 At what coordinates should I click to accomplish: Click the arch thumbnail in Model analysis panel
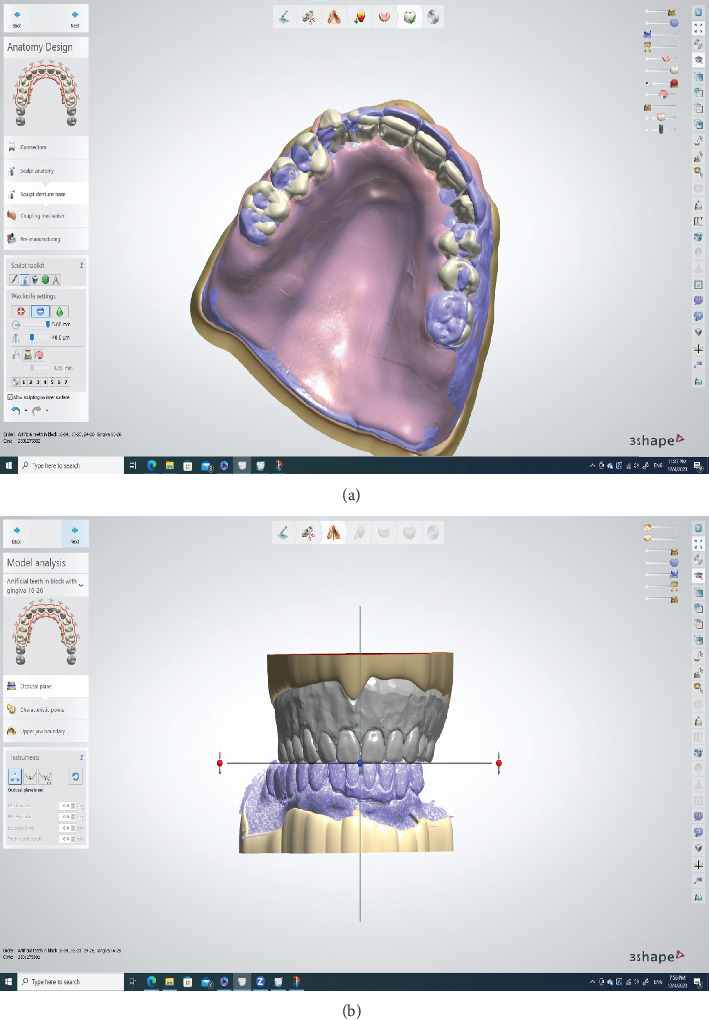click(x=46, y=632)
